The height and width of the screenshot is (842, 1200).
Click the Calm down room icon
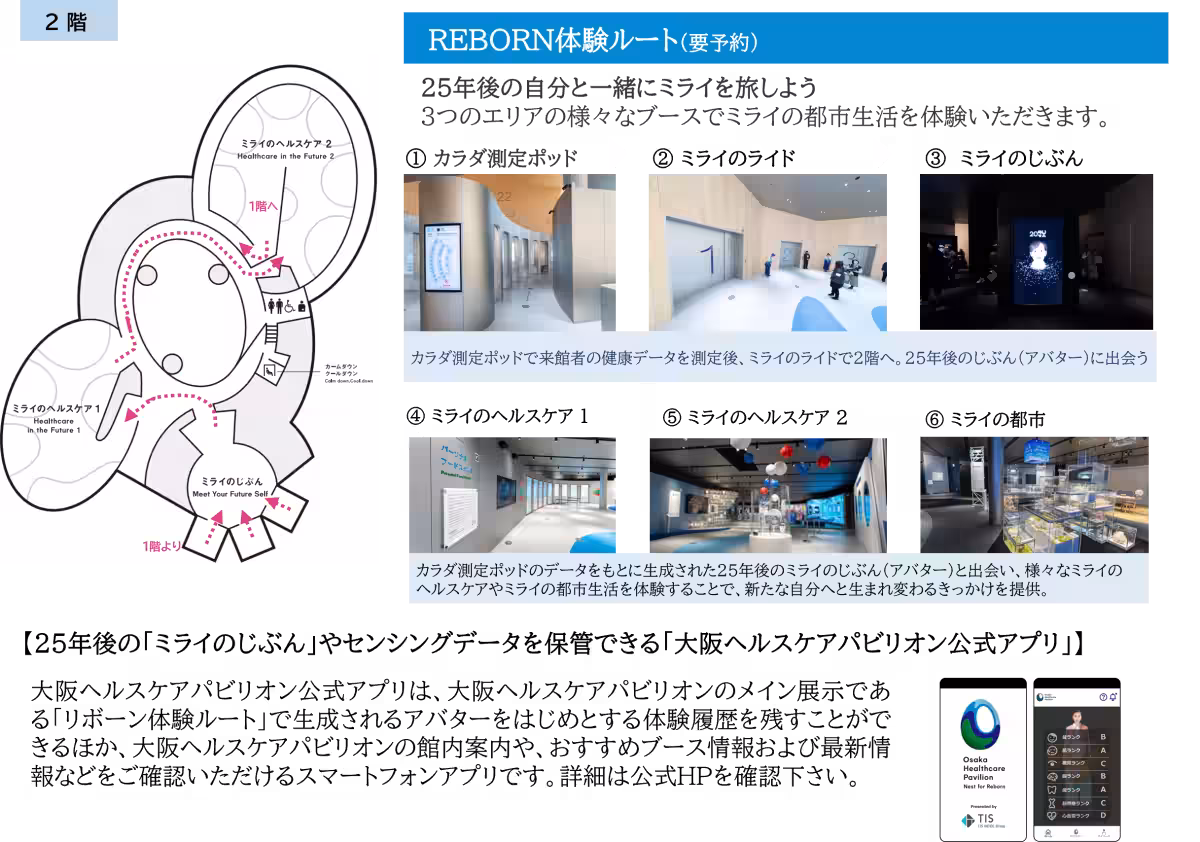click(x=270, y=371)
